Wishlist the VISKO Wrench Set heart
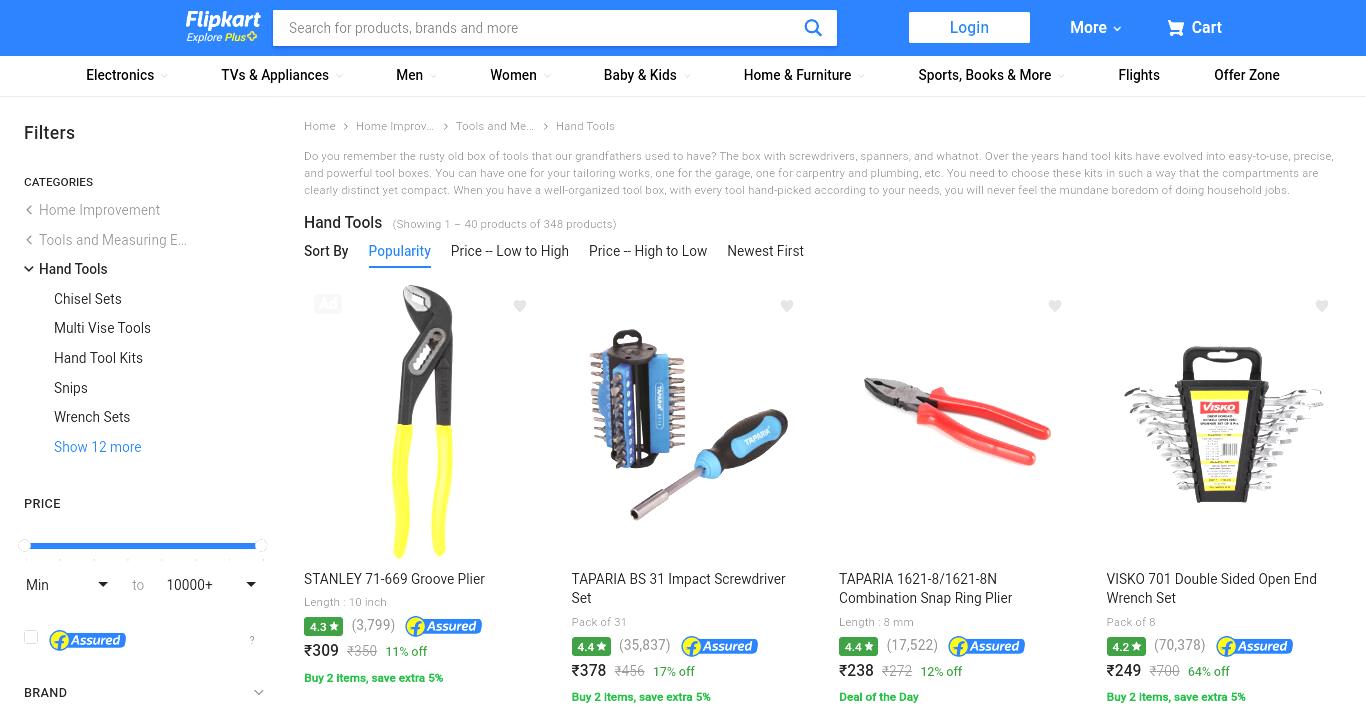The width and height of the screenshot is (1366, 728). click(1322, 306)
